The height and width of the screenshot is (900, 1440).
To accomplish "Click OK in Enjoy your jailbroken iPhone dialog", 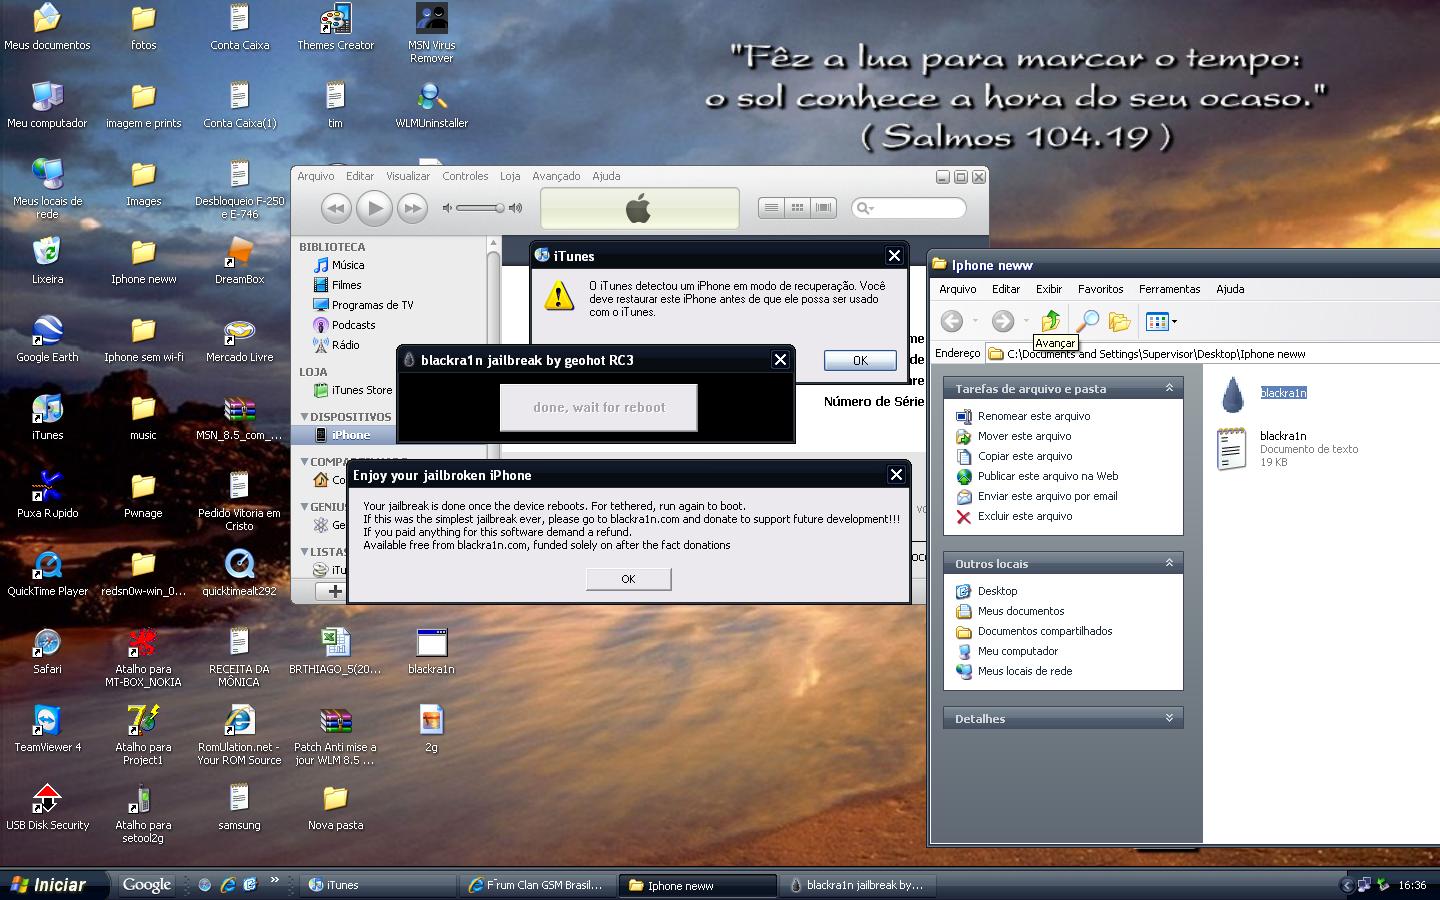I will [x=628, y=579].
